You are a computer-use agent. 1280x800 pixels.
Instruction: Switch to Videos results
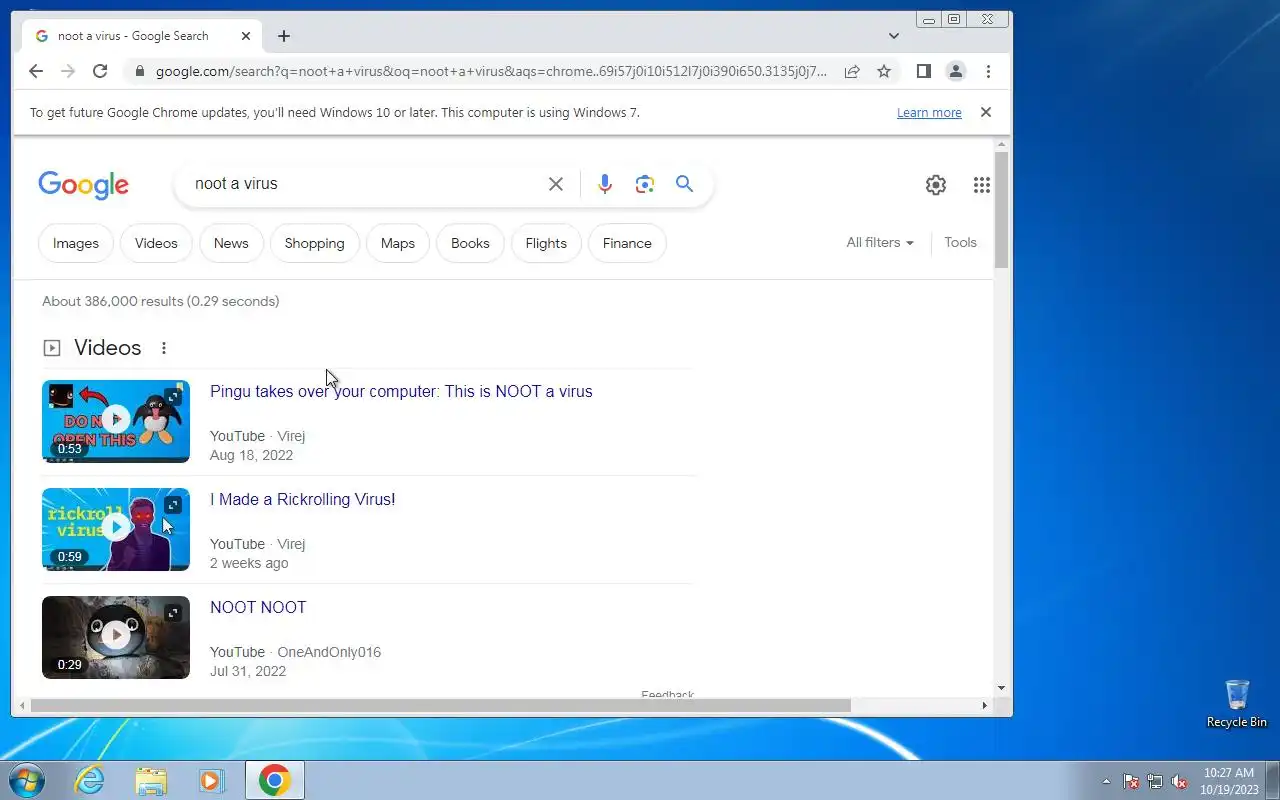point(156,243)
